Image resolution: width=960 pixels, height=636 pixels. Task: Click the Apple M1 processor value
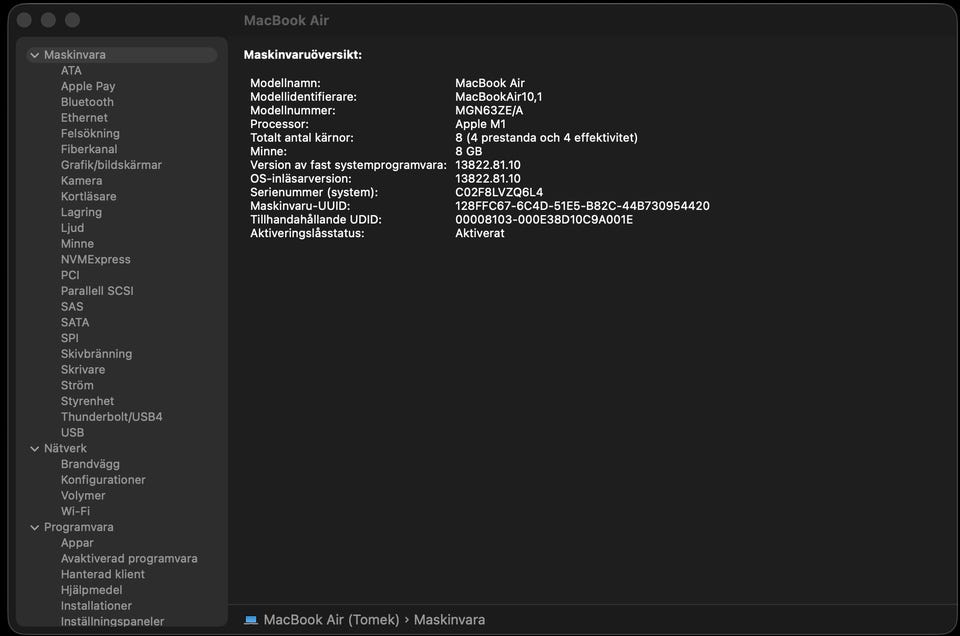(x=481, y=124)
